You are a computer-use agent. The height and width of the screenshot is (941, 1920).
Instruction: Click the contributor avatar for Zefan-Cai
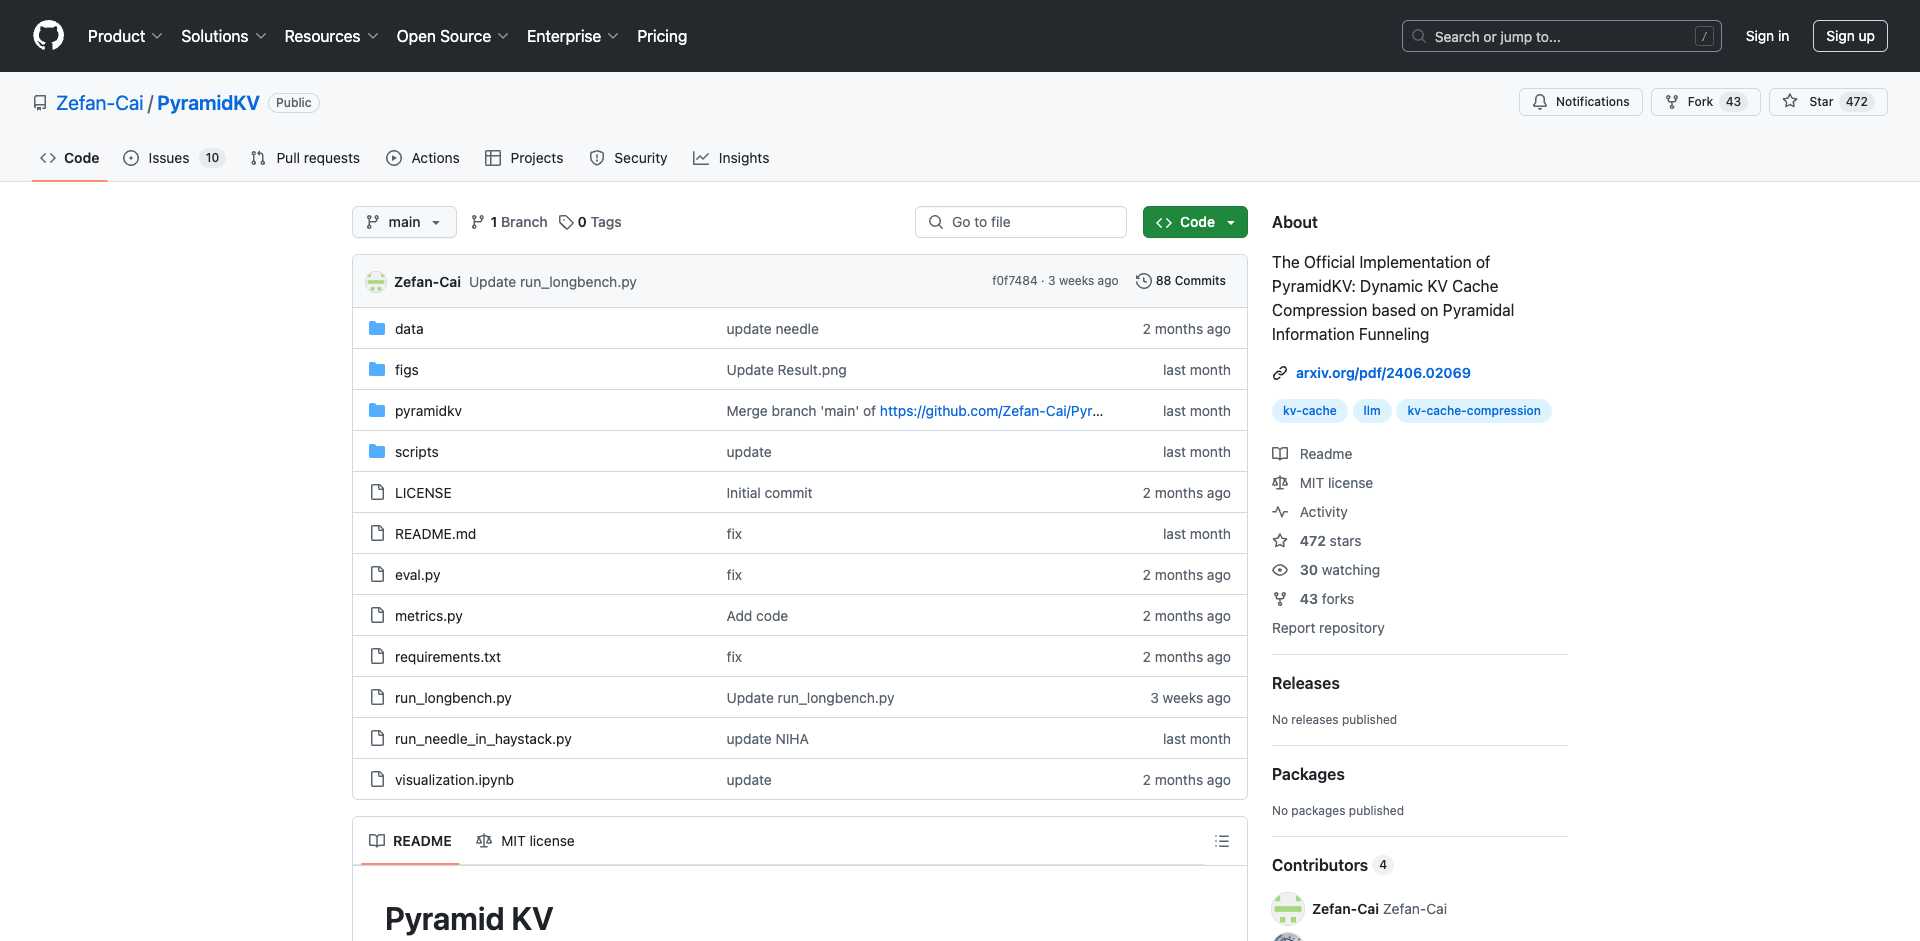[x=1288, y=909]
